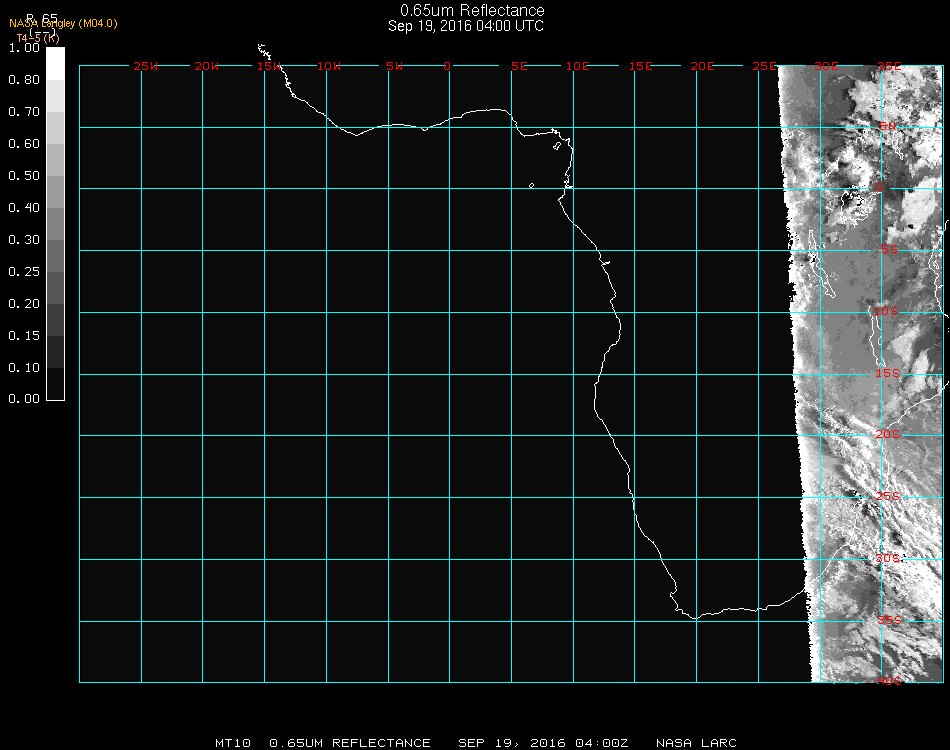Click the 5N latitude label
This screenshot has height=750, width=950.
(887, 126)
